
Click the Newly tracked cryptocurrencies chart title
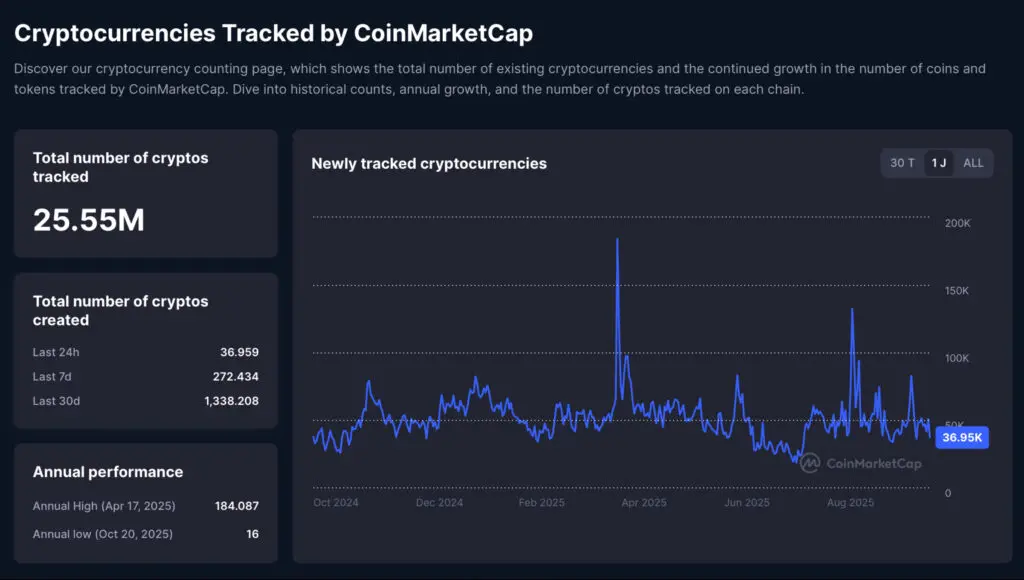[430, 164]
